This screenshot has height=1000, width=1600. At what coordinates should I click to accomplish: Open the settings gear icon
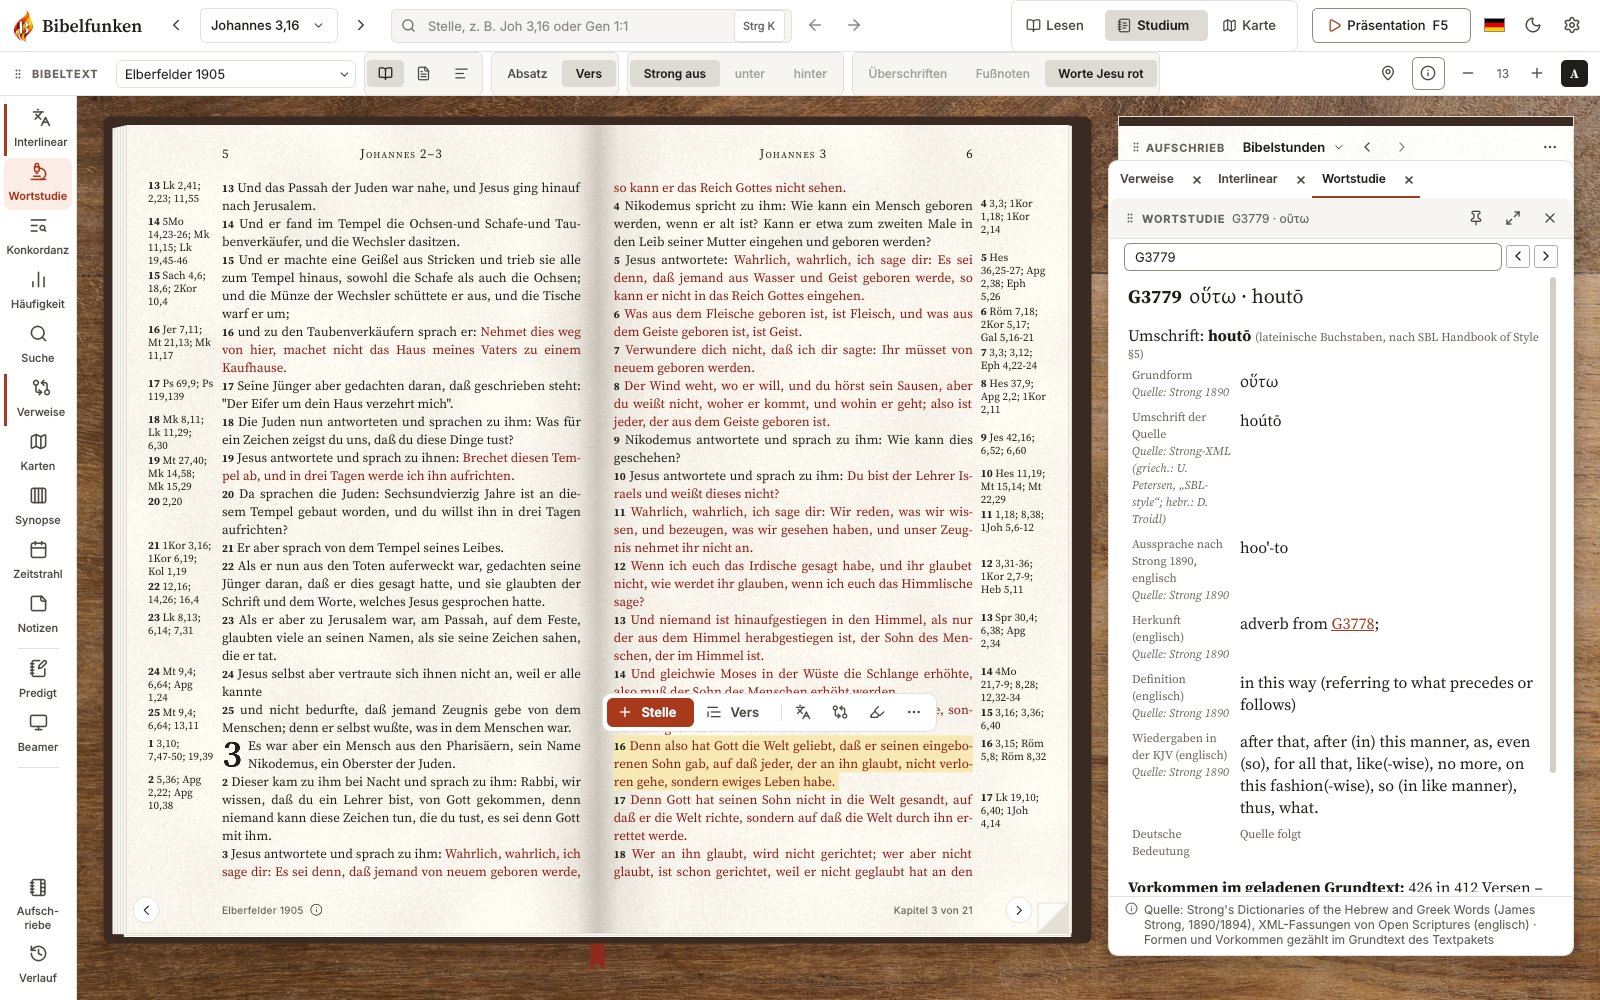coord(1572,25)
